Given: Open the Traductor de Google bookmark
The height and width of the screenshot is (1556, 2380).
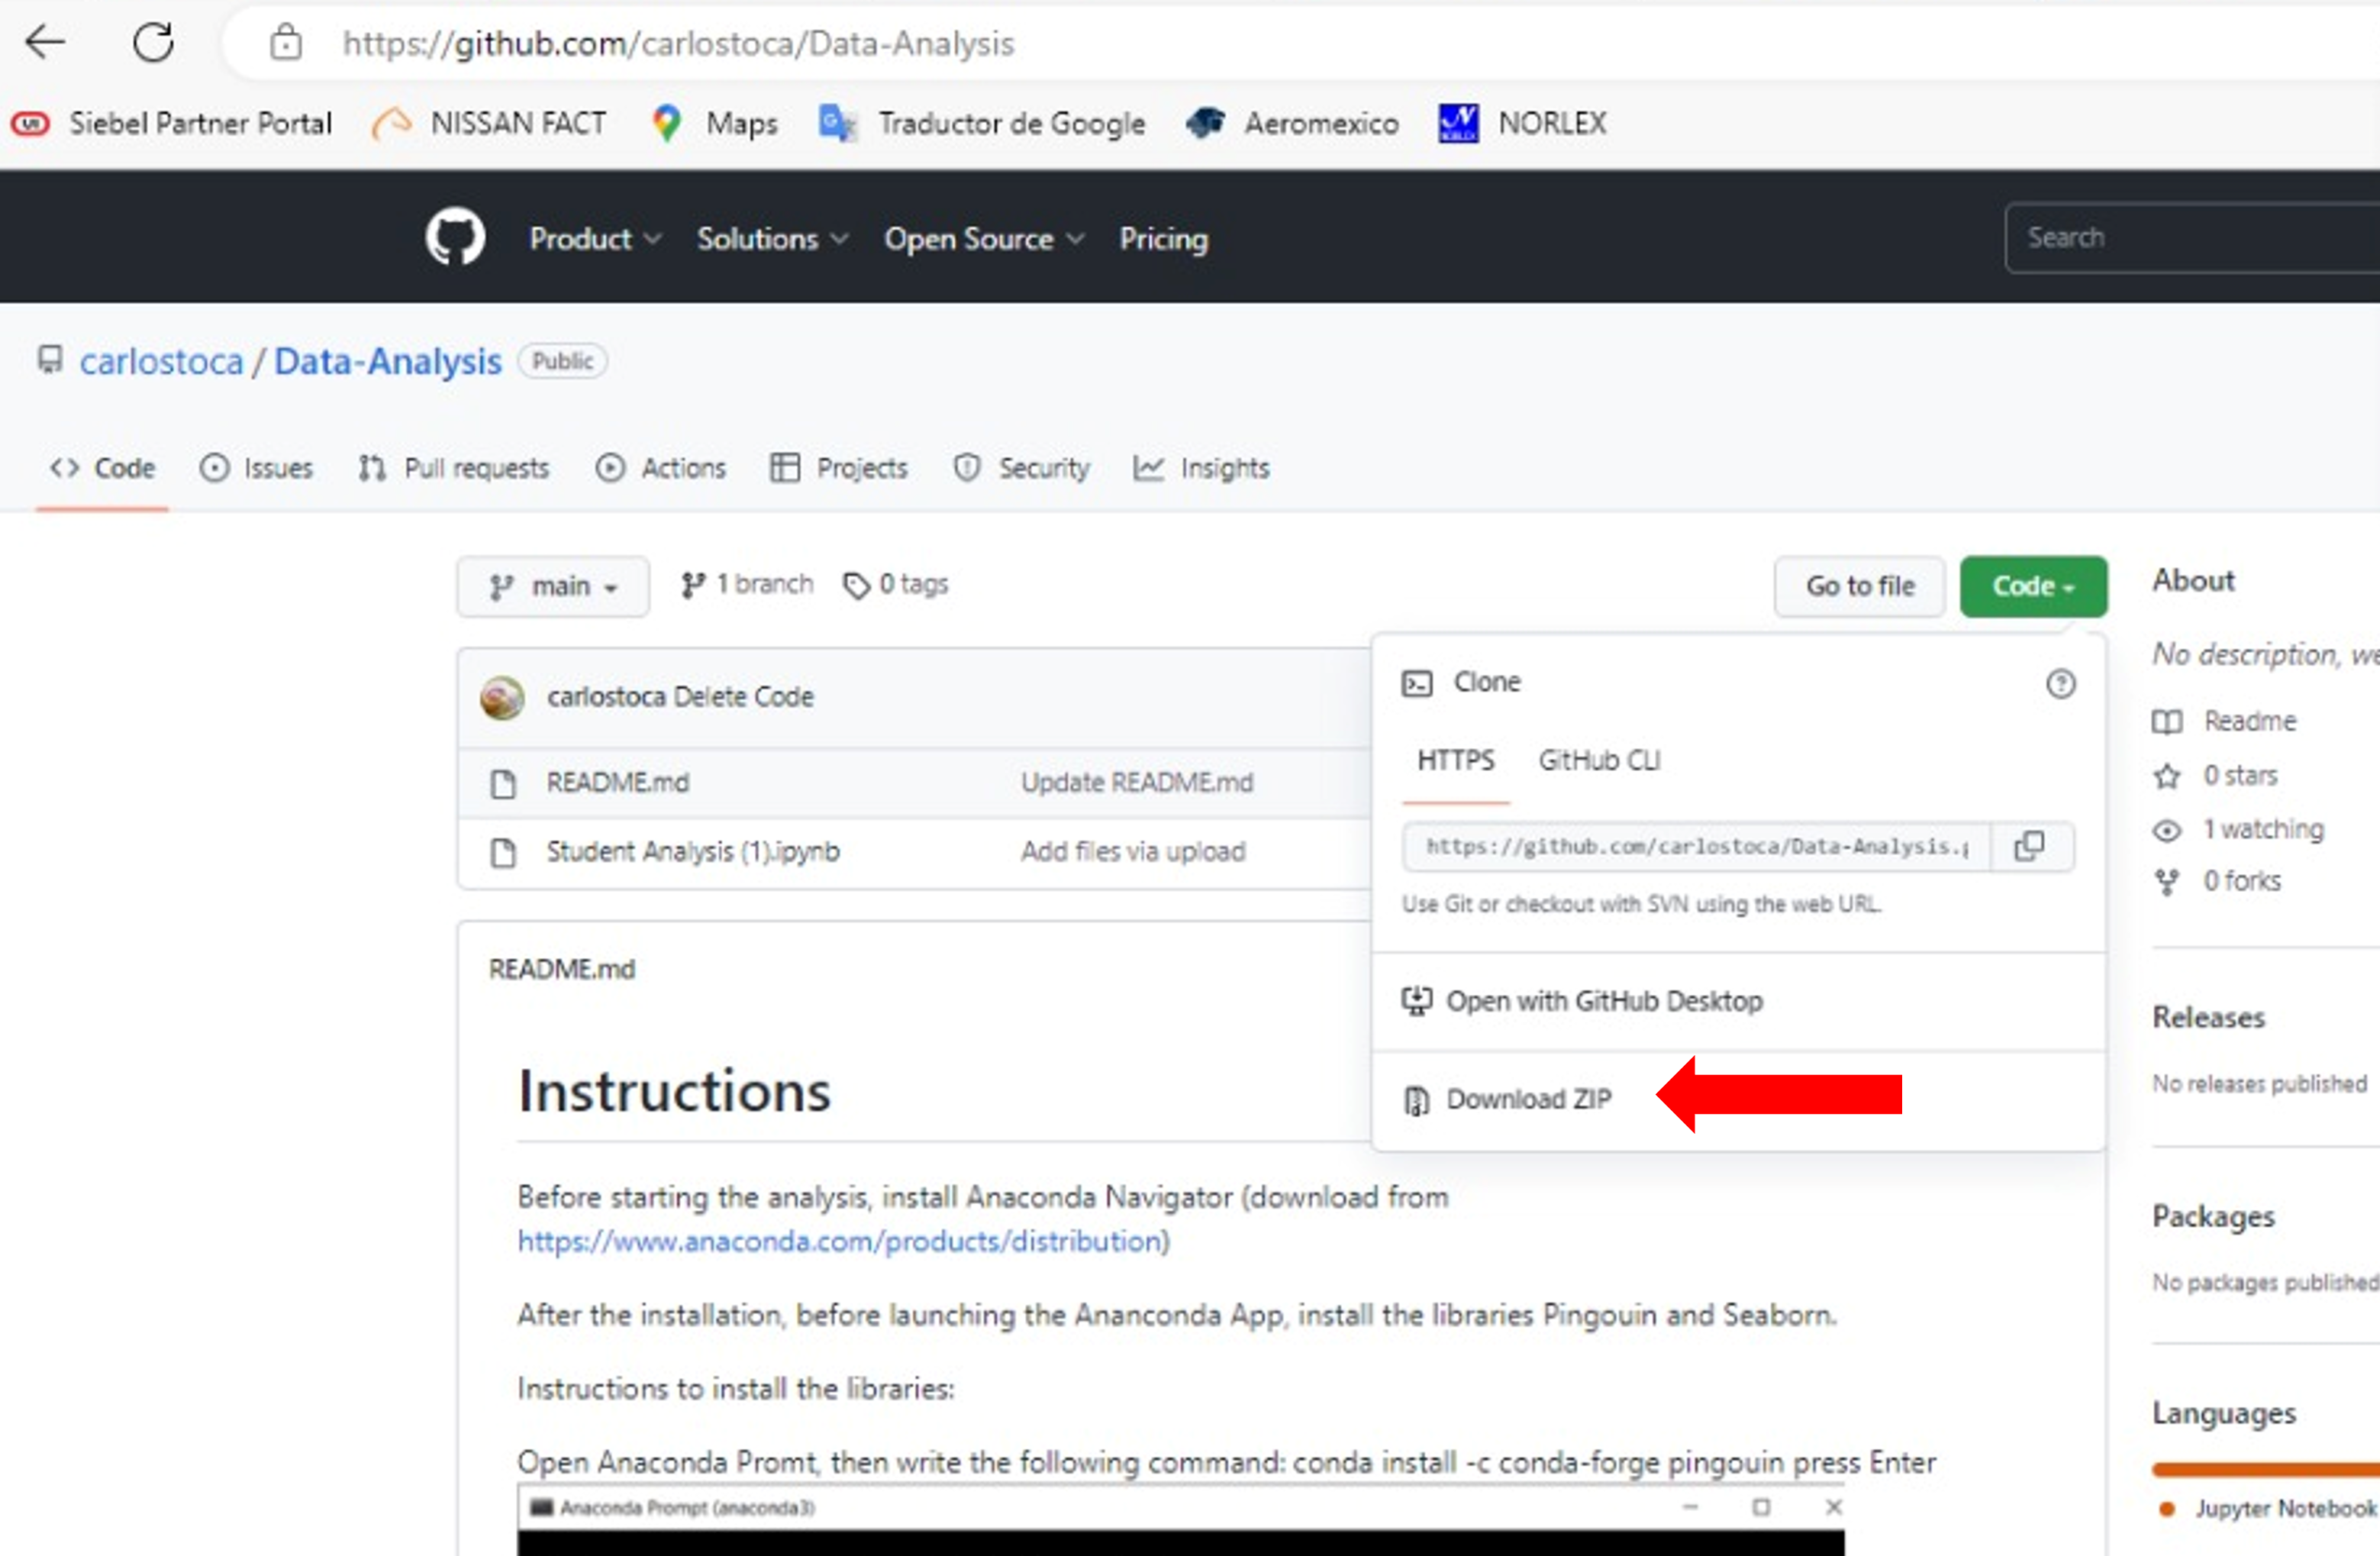Looking at the screenshot, I should (982, 123).
